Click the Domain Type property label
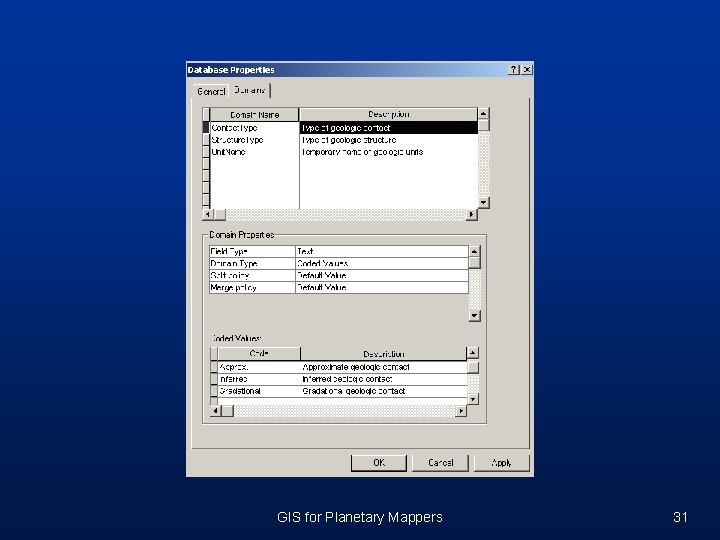 coord(252,263)
